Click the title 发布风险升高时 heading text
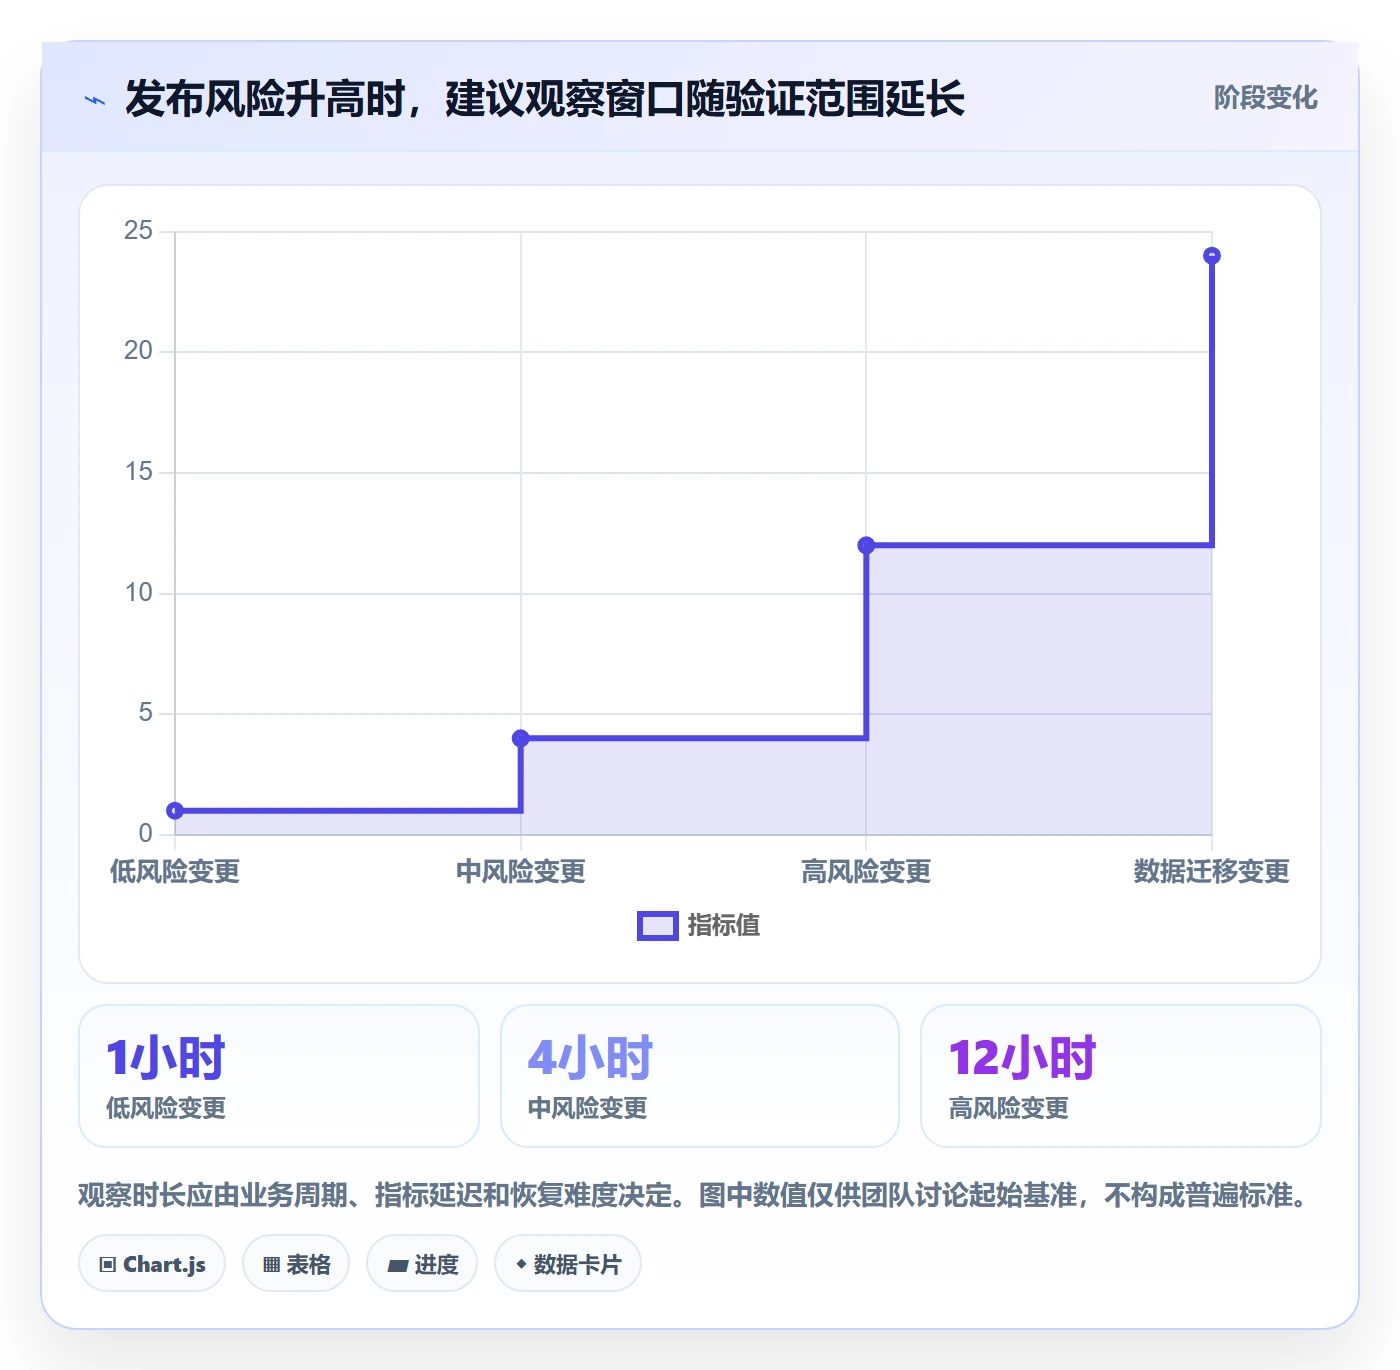1400x1370 pixels. click(545, 99)
